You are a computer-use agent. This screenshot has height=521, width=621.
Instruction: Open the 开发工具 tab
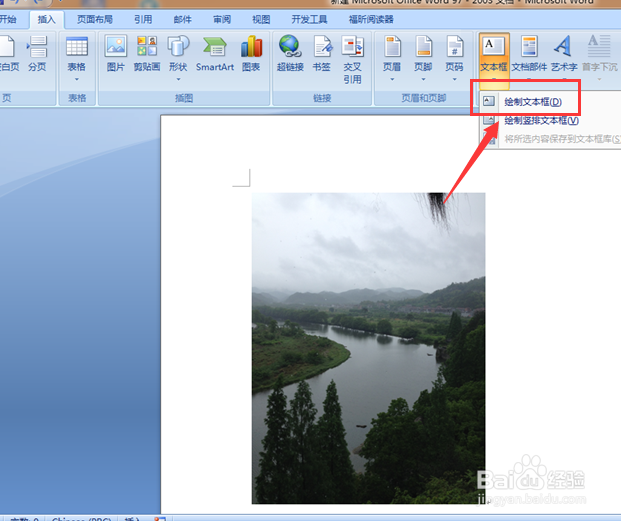(x=309, y=19)
